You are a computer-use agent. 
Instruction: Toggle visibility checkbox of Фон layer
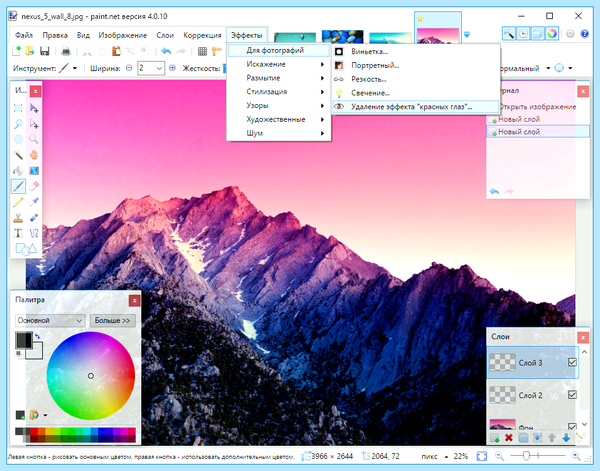pos(572,426)
